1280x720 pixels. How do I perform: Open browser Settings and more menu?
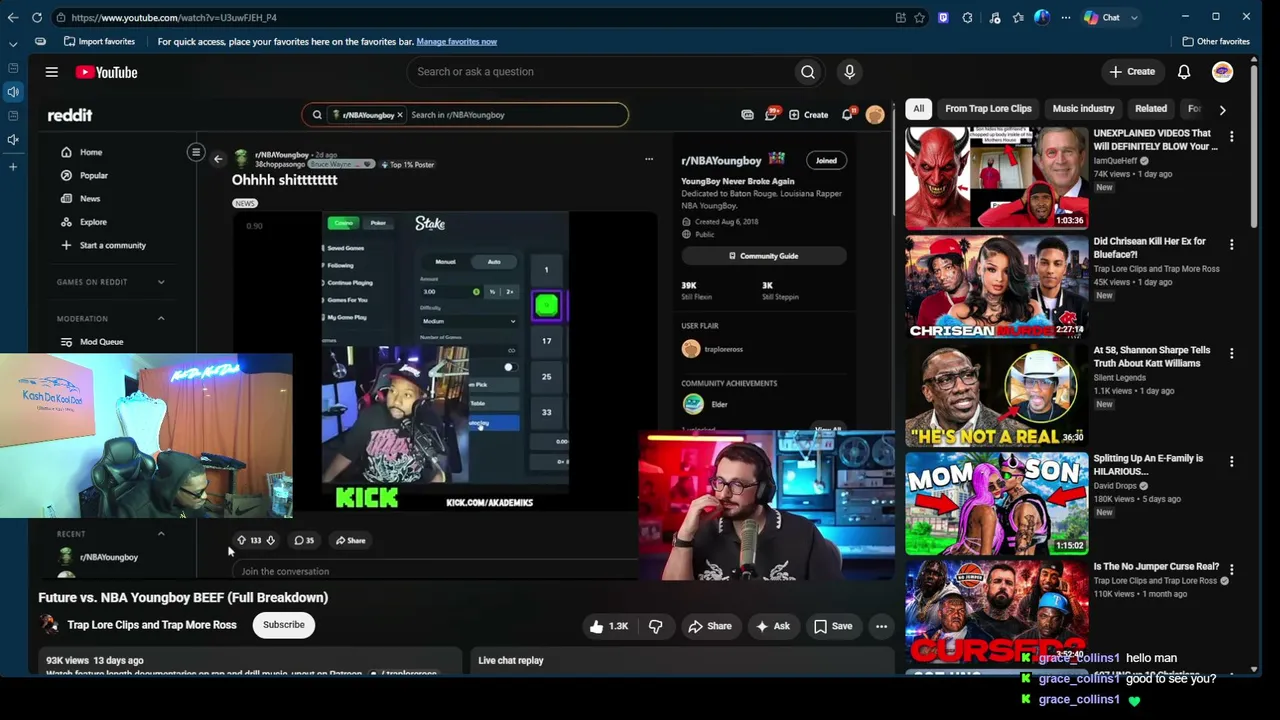pyautogui.click(x=1066, y=17)
